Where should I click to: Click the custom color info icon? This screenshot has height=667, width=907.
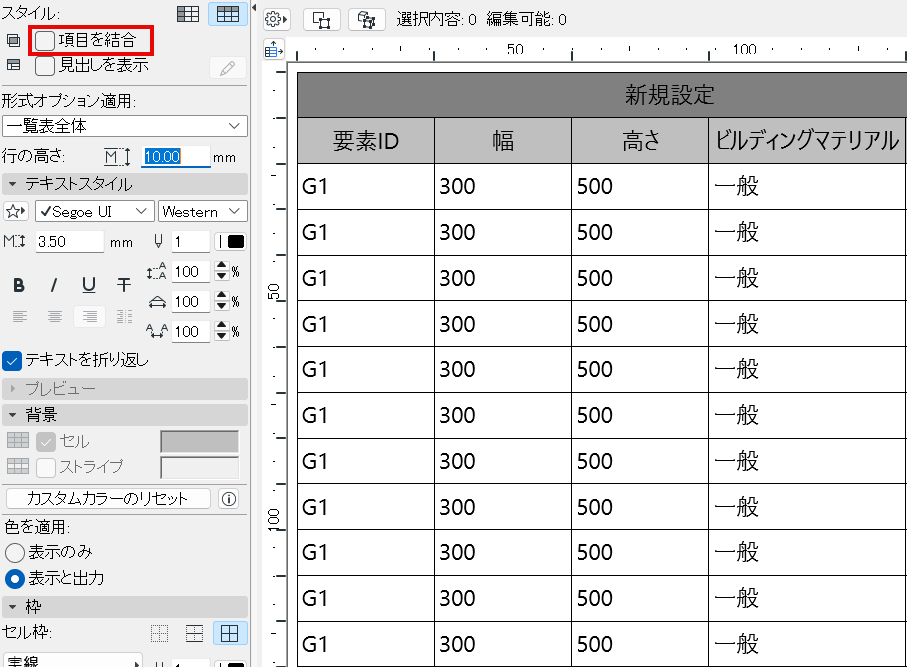tap(229, 499)
